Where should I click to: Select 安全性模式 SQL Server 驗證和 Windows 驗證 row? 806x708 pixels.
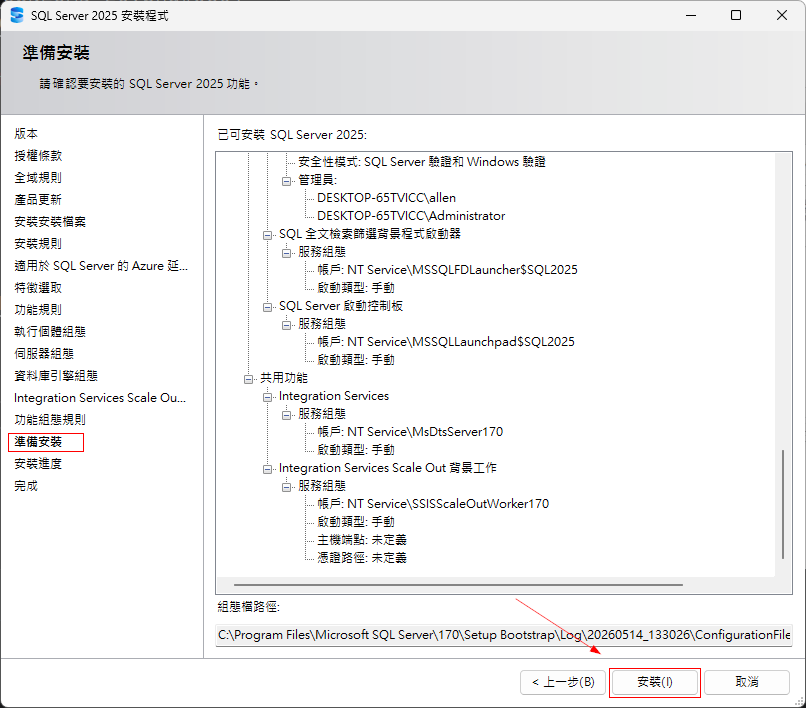point(422,162)
